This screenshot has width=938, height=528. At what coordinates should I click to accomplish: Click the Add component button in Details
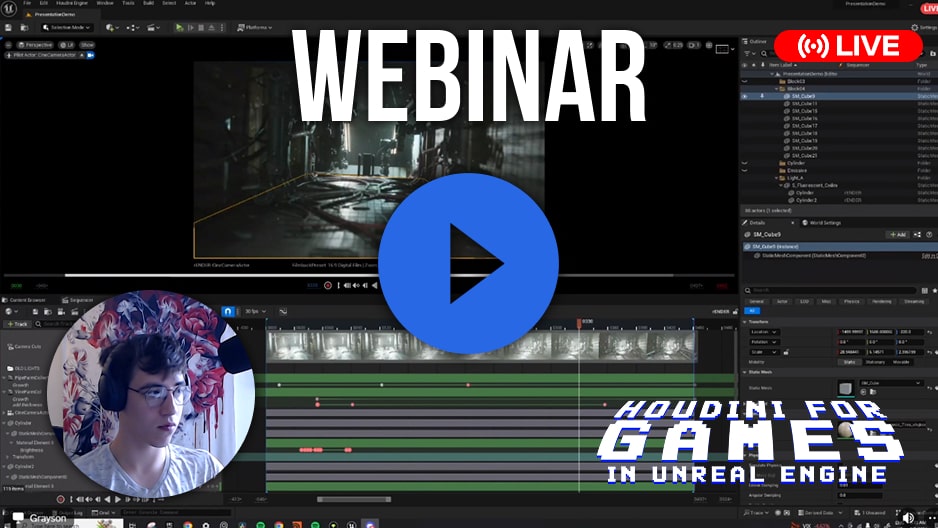click(x=898, y=234)
